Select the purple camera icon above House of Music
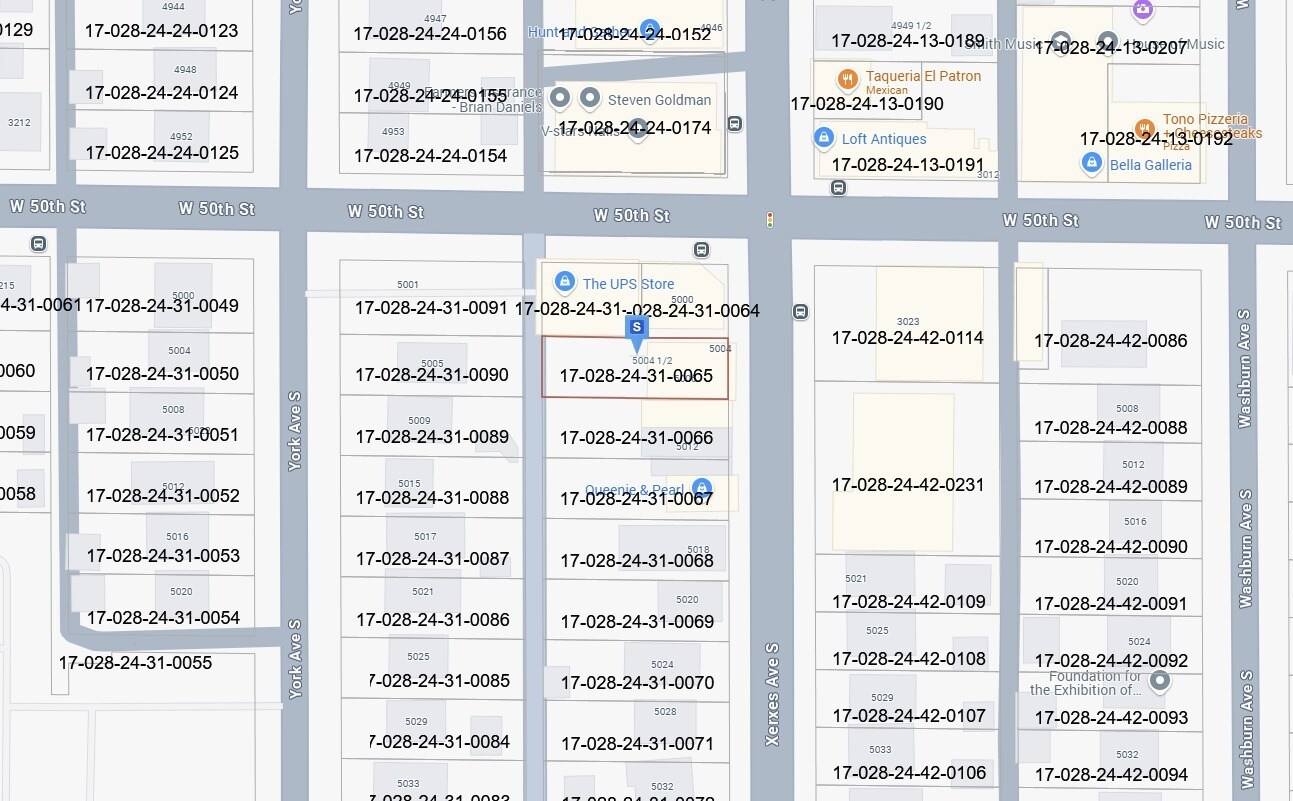The height and width of the screenshot is (801, 1293). click(1143, 9)
